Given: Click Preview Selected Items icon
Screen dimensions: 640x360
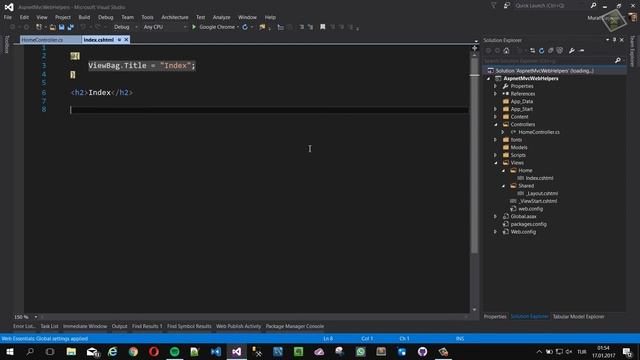Looking at the screenshot, I should (x=582, y=51).
